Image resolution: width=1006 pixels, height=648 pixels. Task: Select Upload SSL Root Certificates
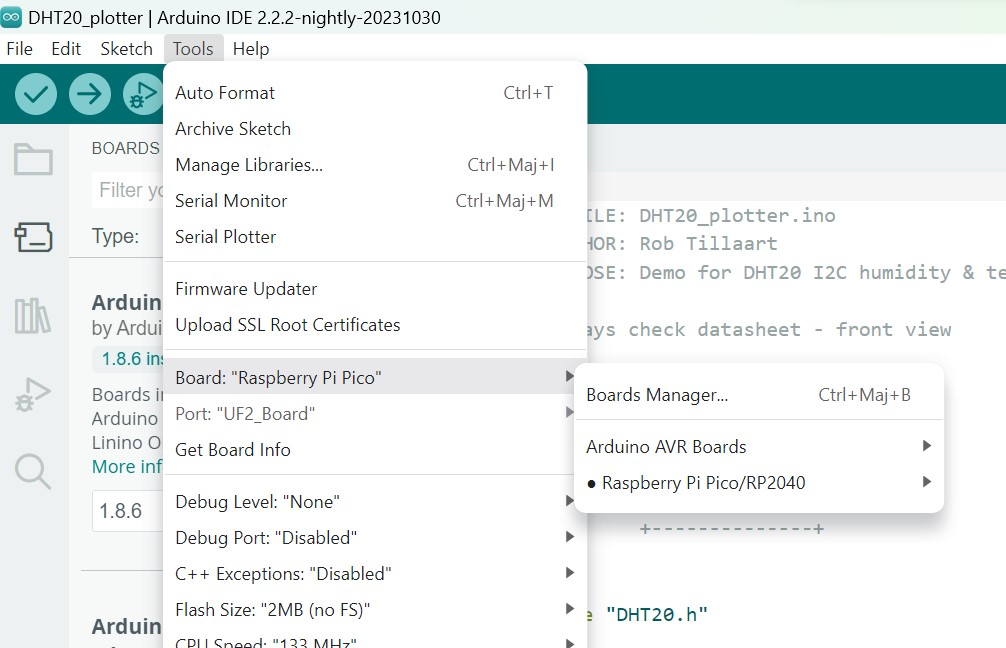[x=375, y=325]
